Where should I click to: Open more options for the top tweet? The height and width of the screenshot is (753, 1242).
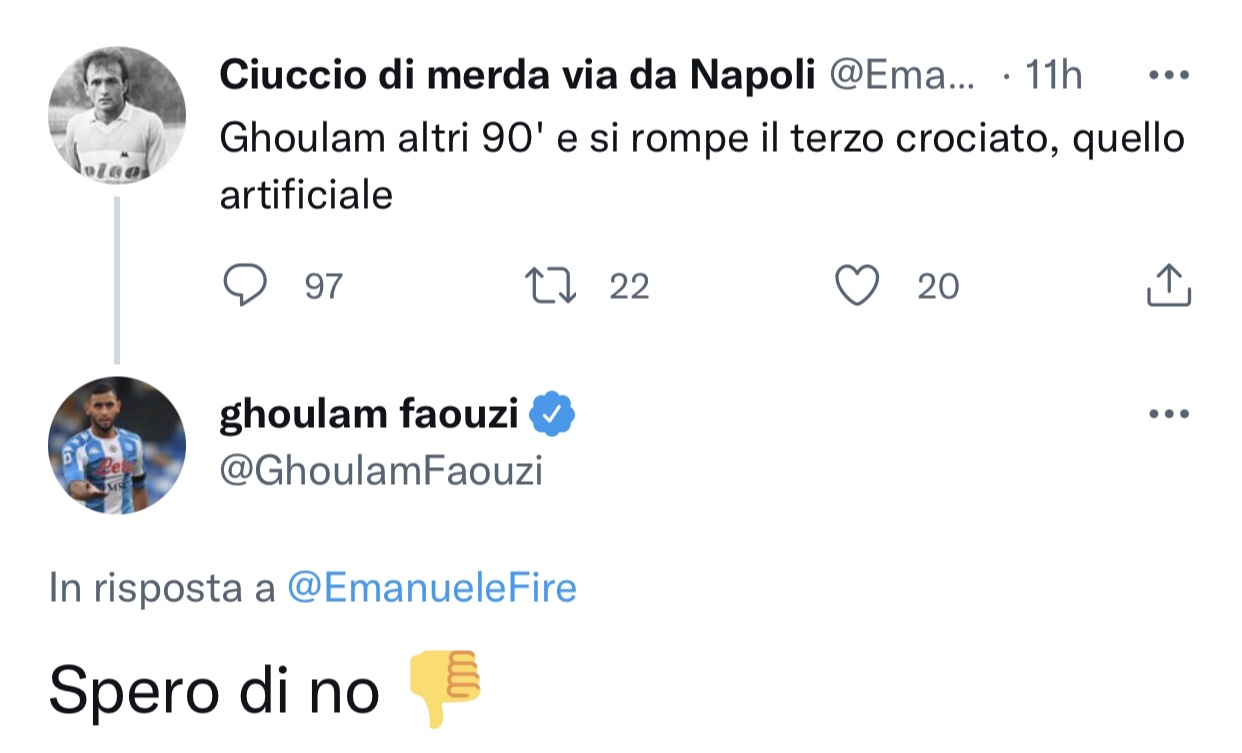(1168, 75)
